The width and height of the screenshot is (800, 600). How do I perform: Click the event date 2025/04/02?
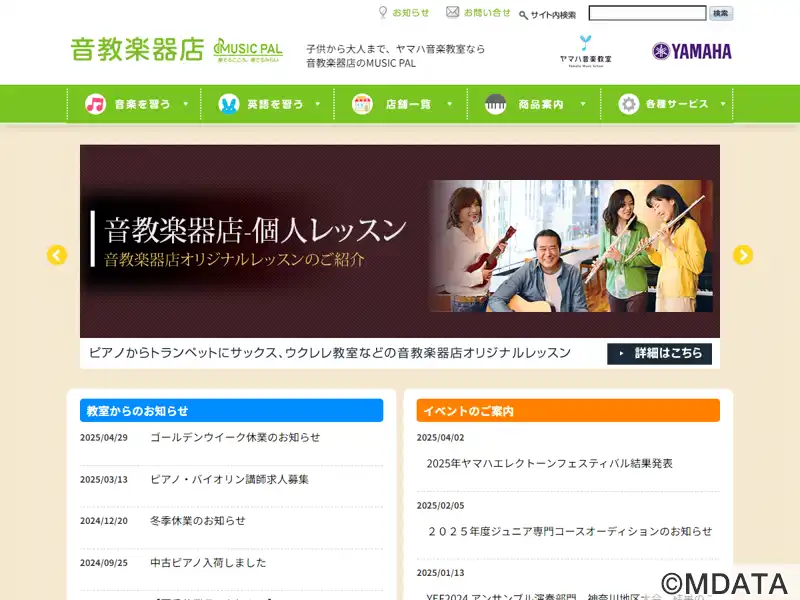[441, 438]
